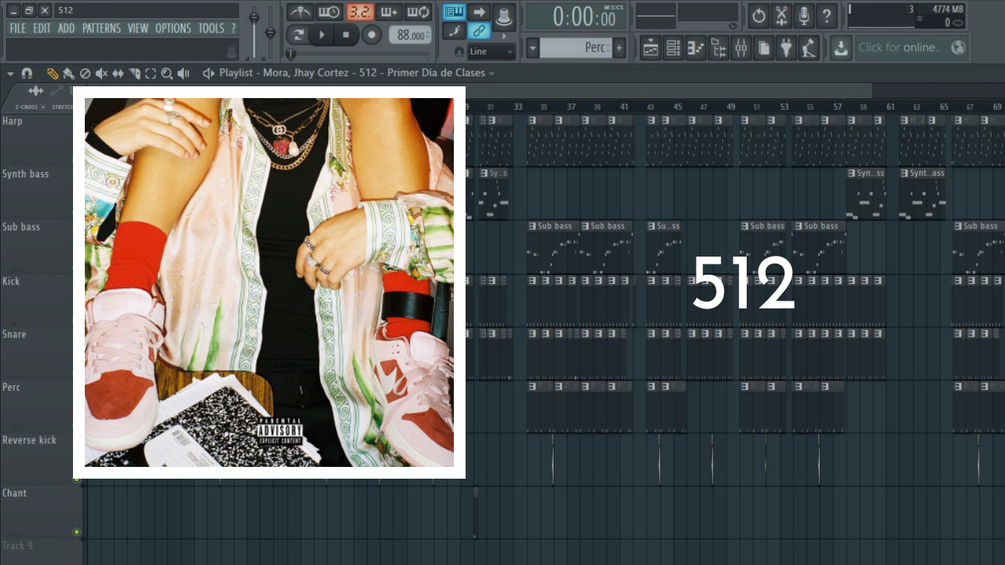This screenshot has height=565, width=1005.
Task: Click the small arrow below the knob icon
Action: click(x=504, y=36)
